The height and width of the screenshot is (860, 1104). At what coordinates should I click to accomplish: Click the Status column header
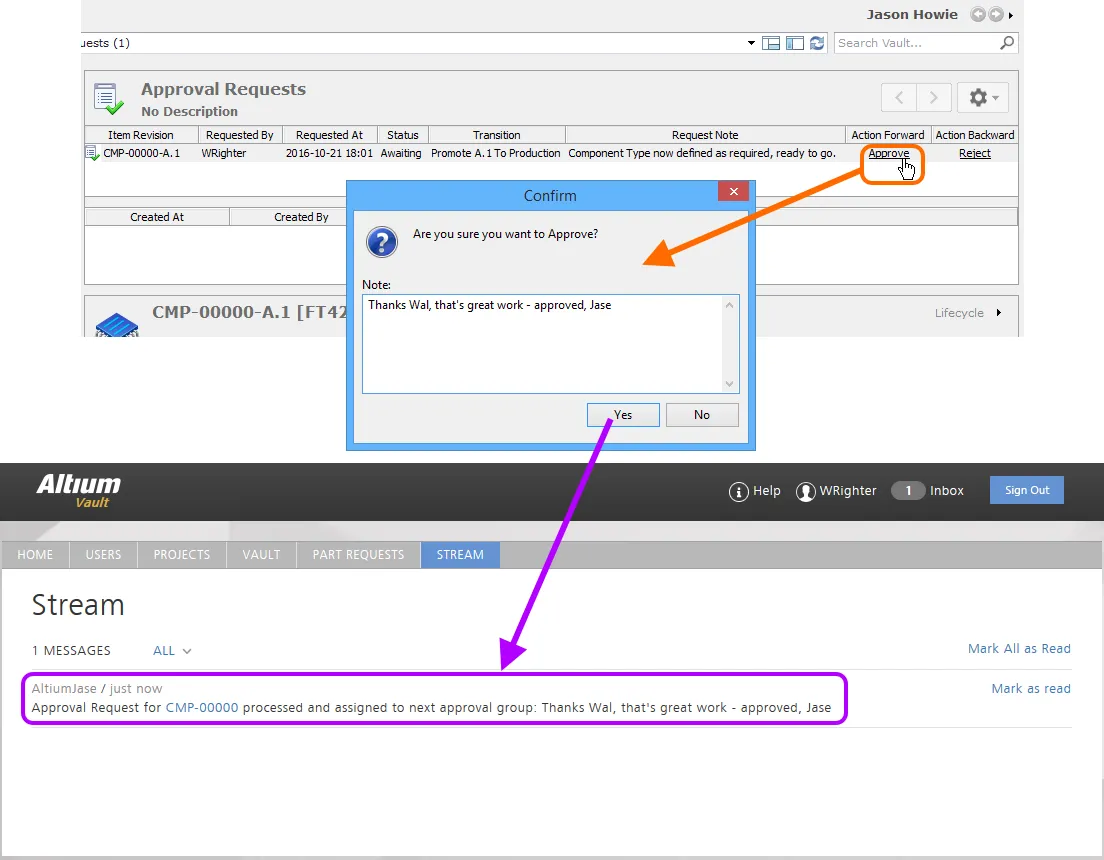pyautogui.click(x=403, y=135)
